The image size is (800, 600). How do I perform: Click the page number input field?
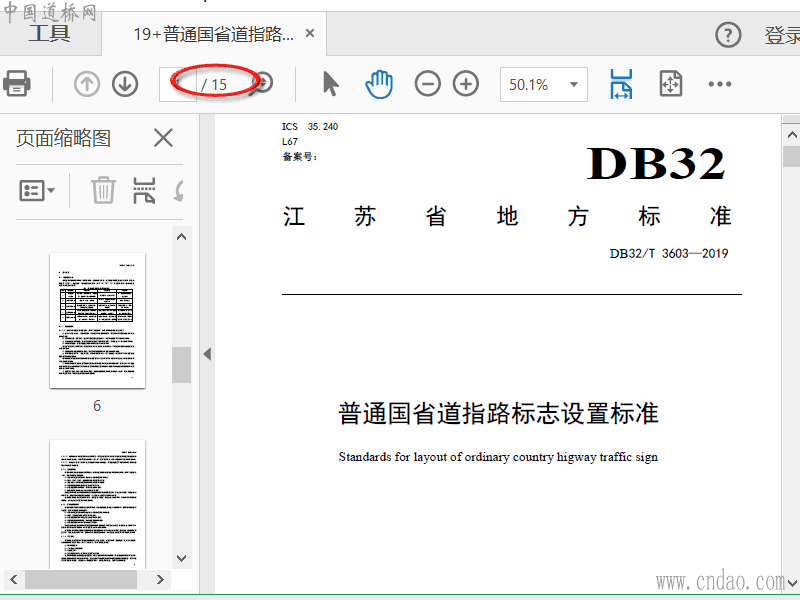(x=178, y=84)
